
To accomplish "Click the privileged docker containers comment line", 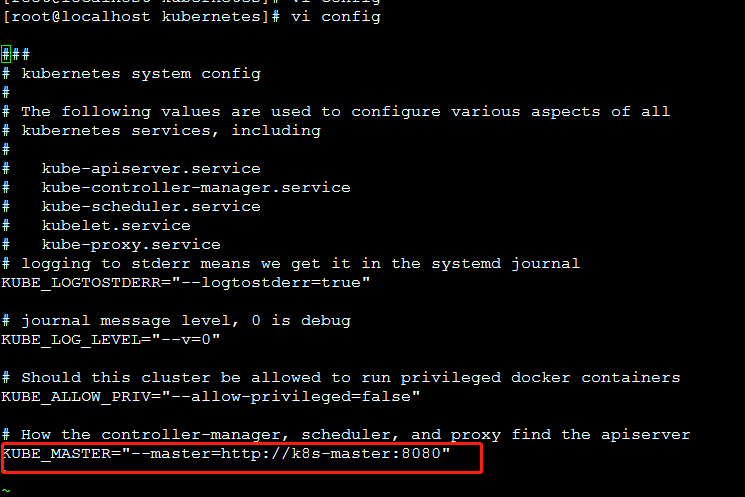I will pyautogui.click(x=350, y=377).
